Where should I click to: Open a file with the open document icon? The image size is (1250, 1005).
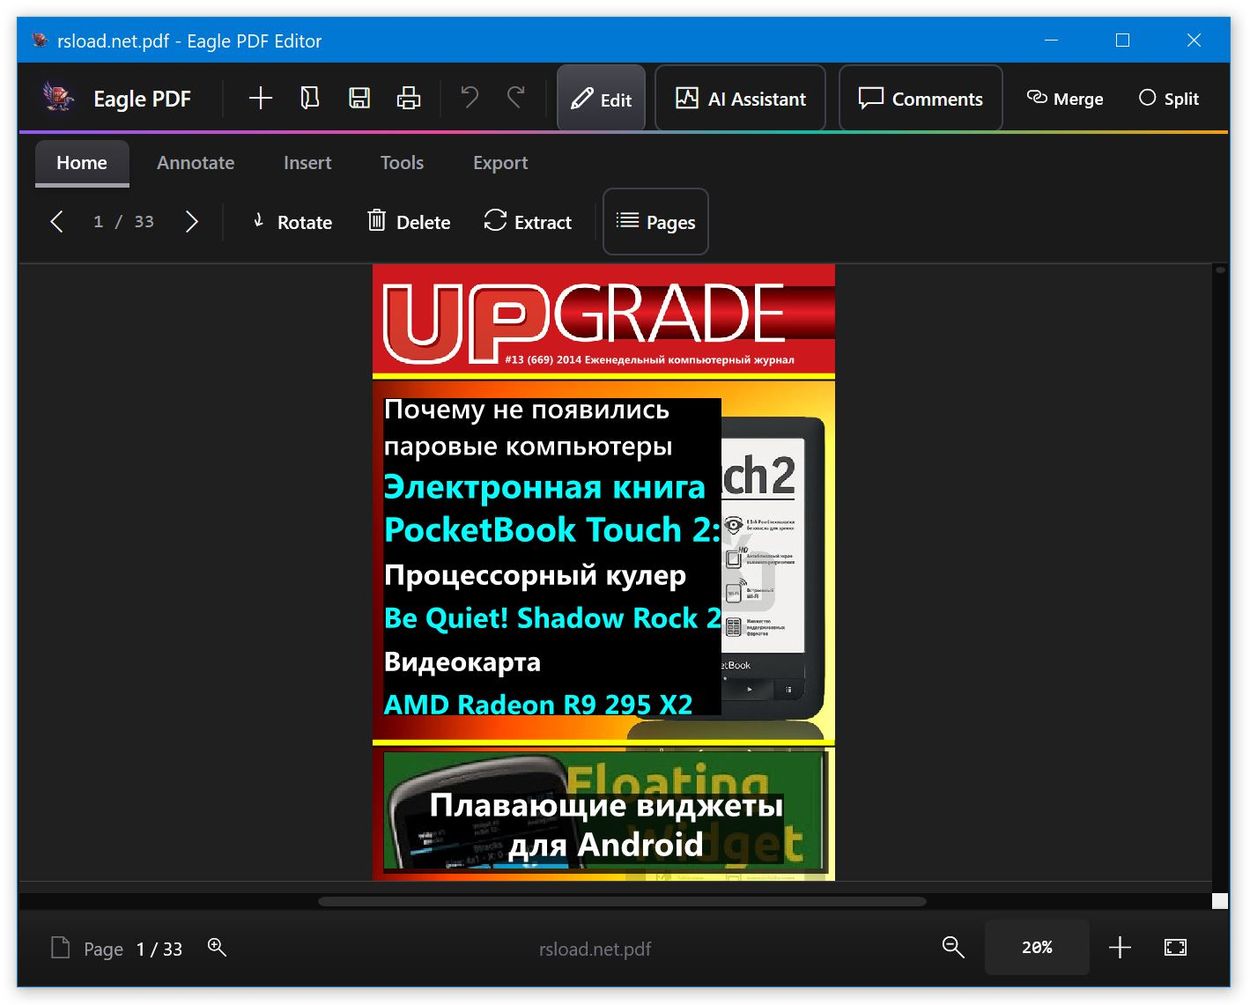coord(310,98)
